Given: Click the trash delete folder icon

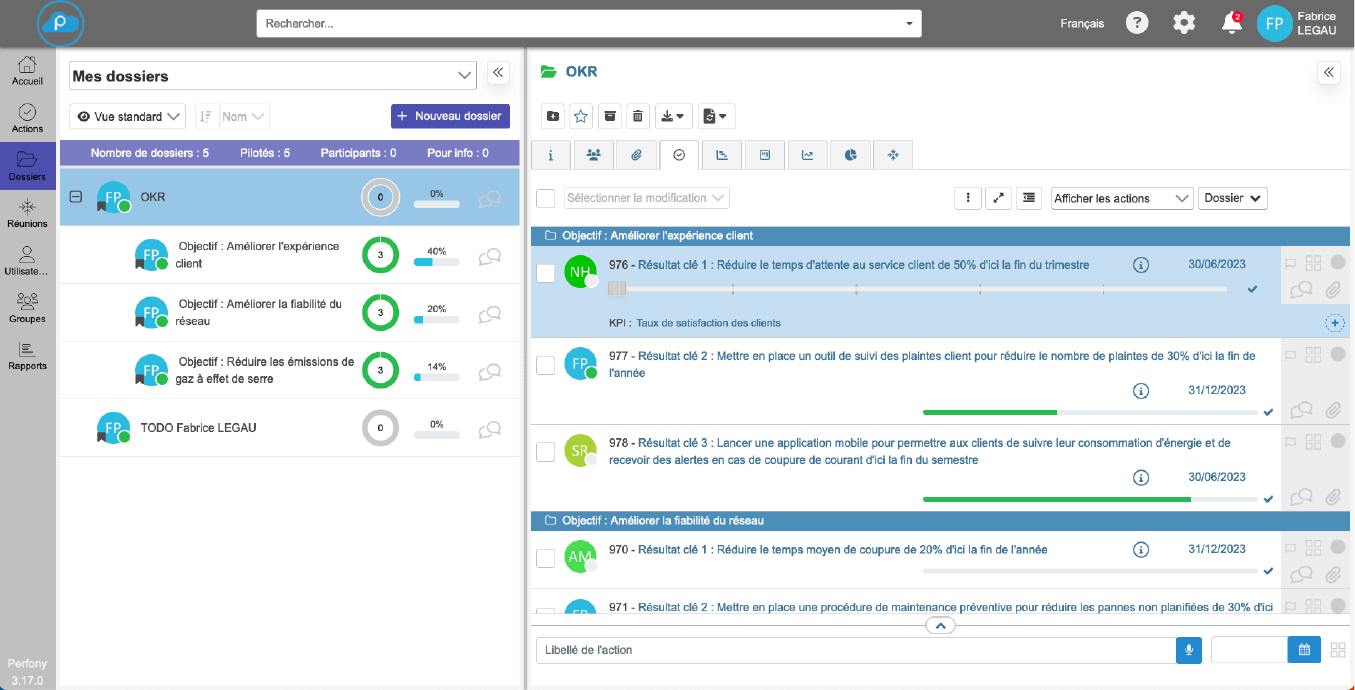Looking at the screenshot, I should pos(637,117).
